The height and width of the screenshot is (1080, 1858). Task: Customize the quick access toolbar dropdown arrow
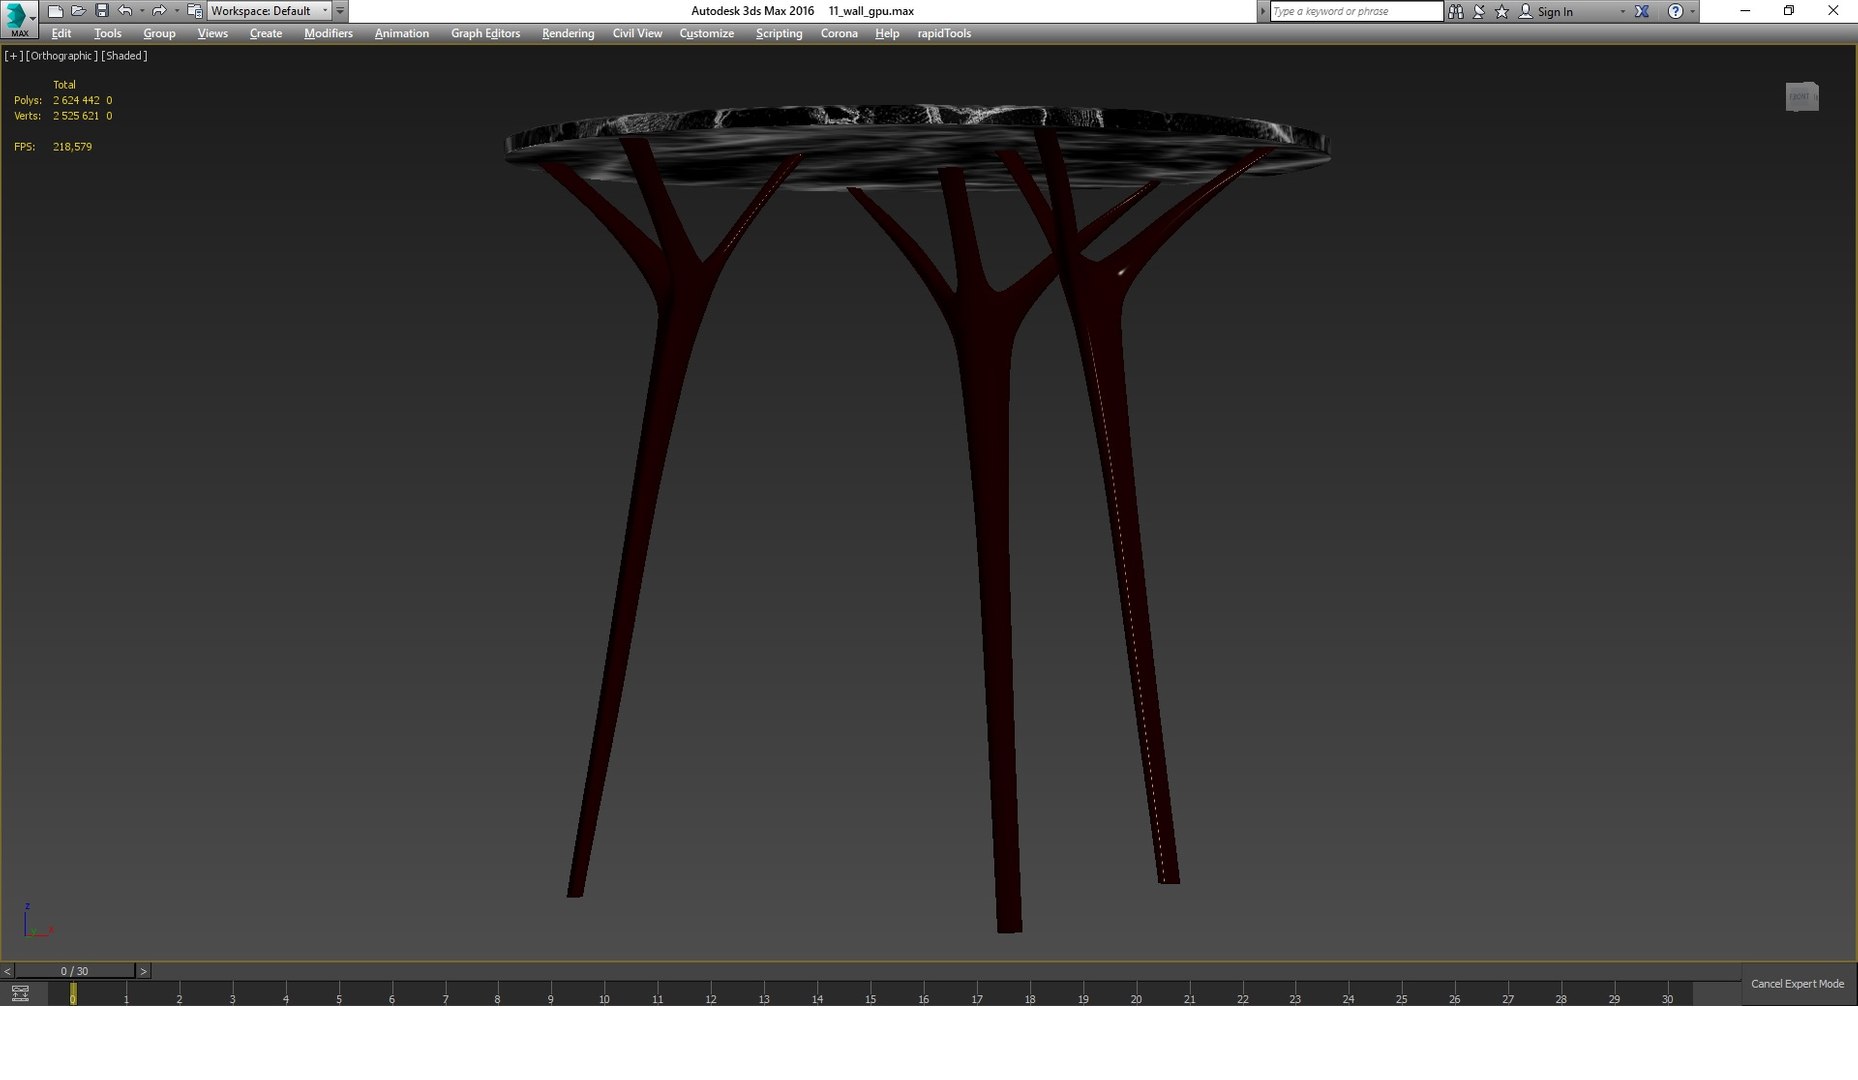click(x=340, y=11)
